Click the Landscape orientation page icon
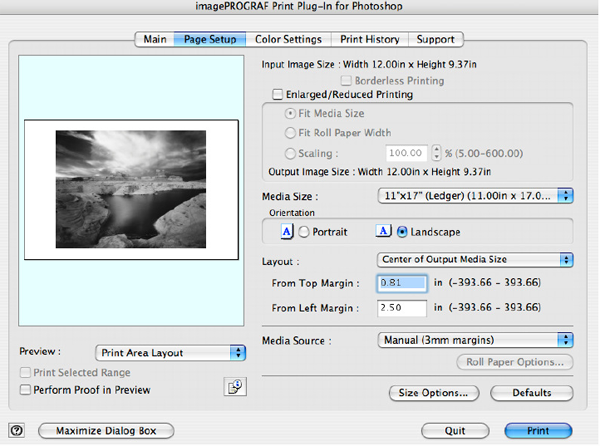The image size is (600, 446). click(x=383, y=231)
